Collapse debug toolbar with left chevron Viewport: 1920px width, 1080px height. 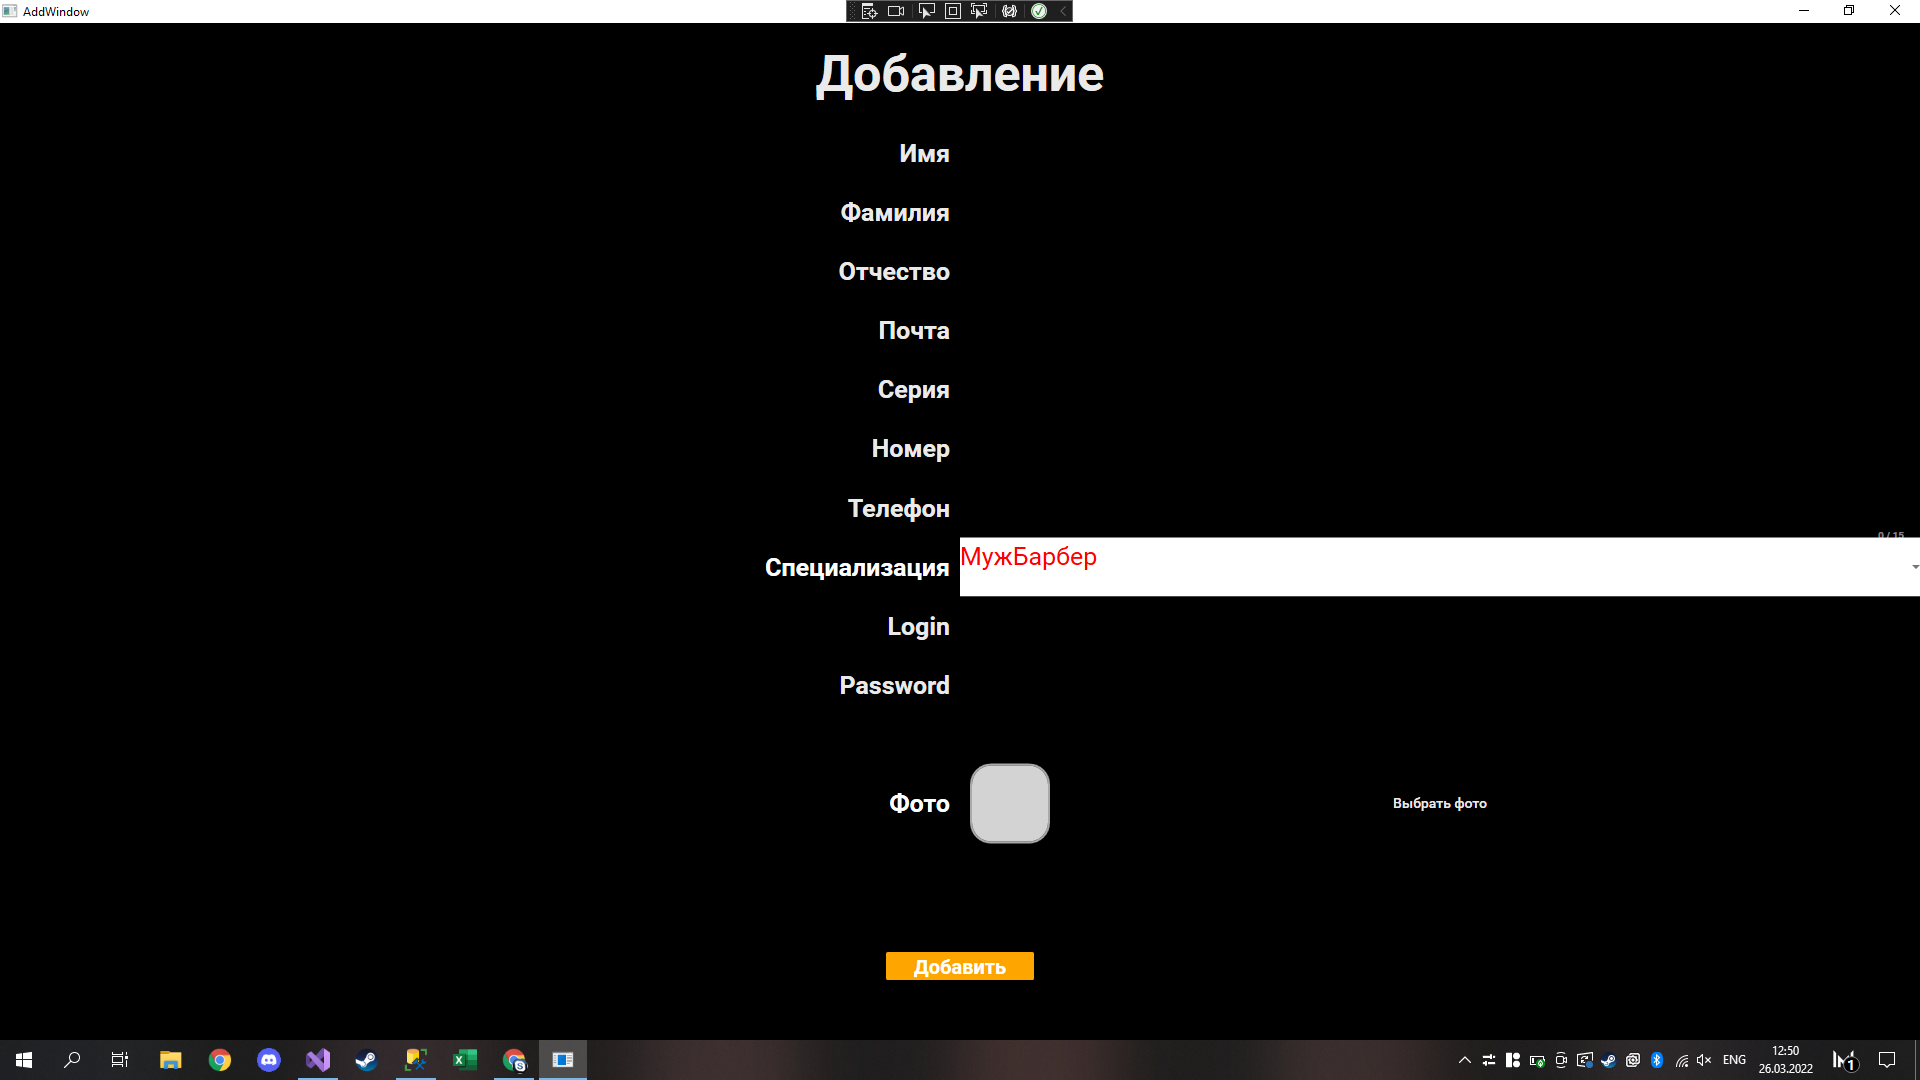click(1063, 11)
